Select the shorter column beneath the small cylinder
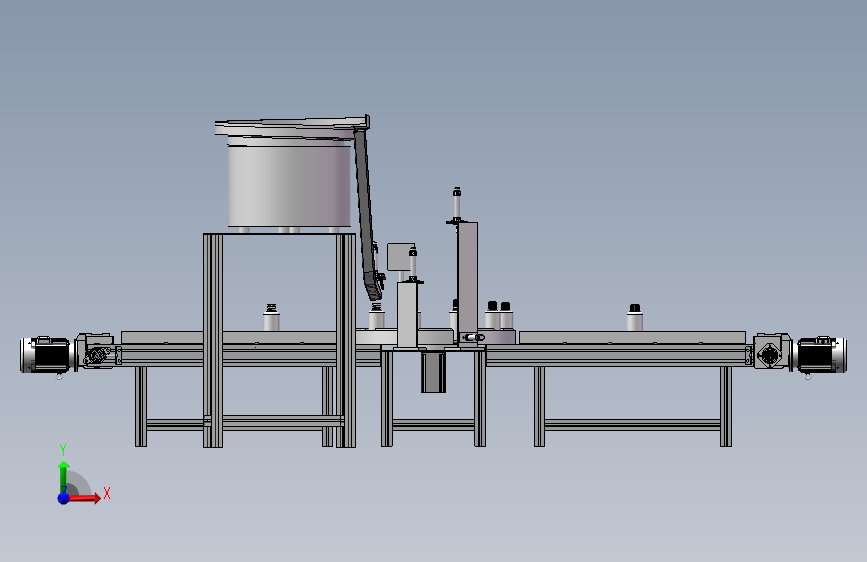867x562 pixels. 407,314
